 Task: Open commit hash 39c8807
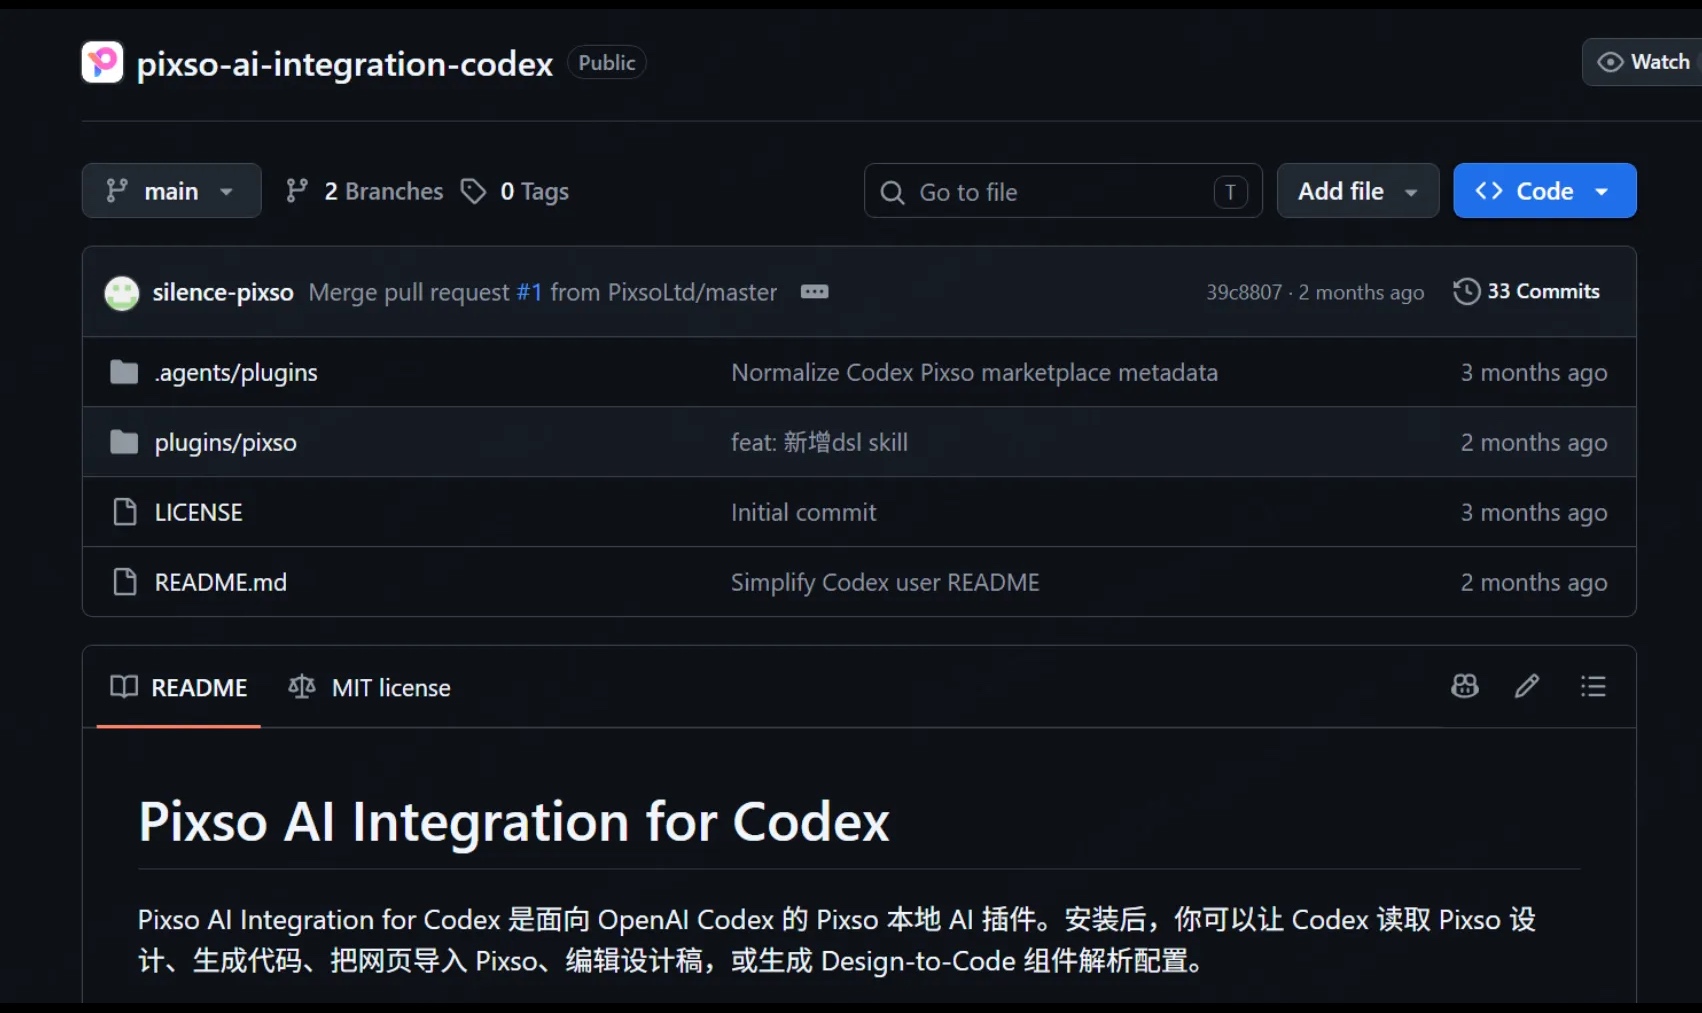1244,292
